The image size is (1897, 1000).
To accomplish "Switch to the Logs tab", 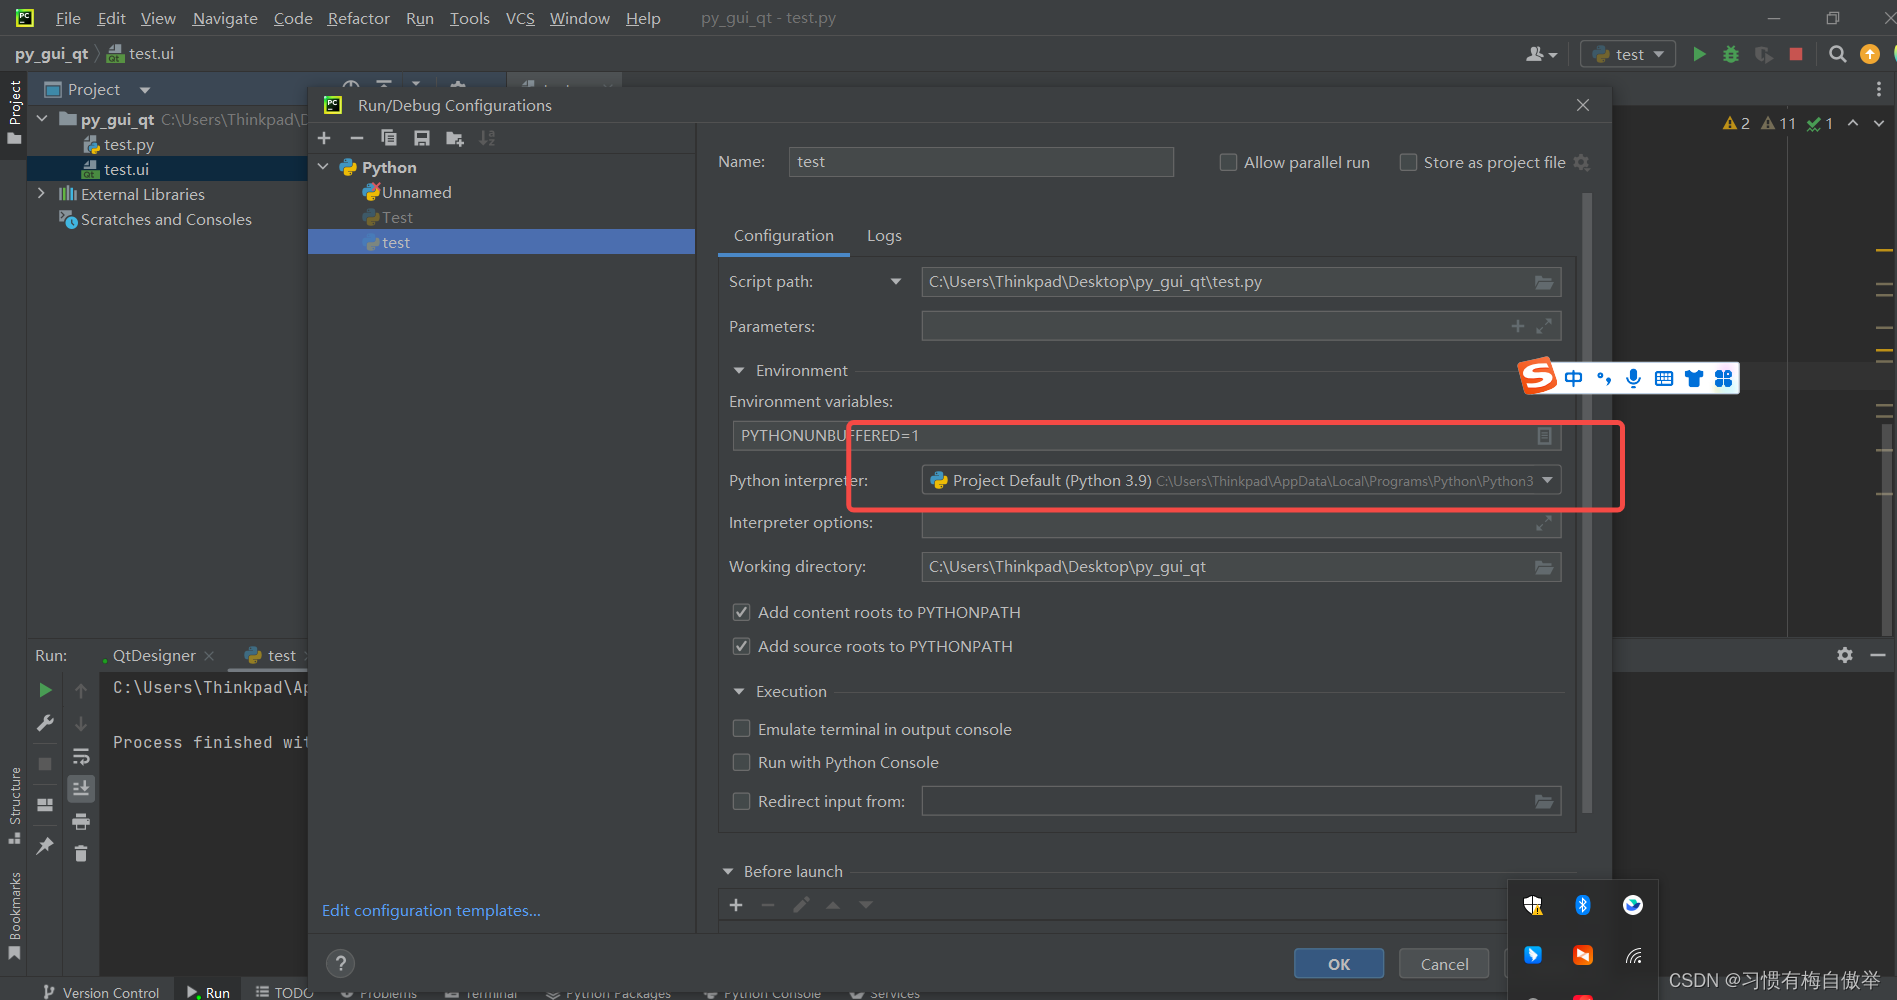I will point(883,235).
